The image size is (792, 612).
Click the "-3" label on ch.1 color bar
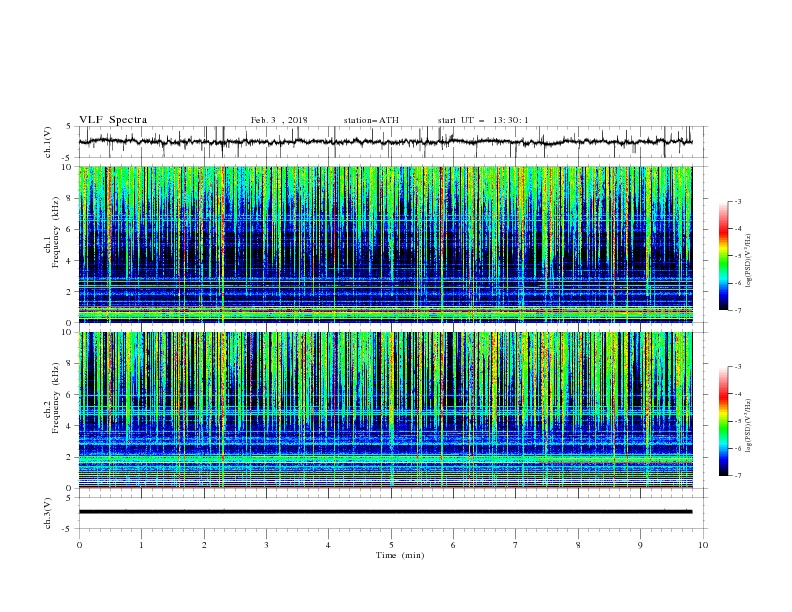(738, 201)
